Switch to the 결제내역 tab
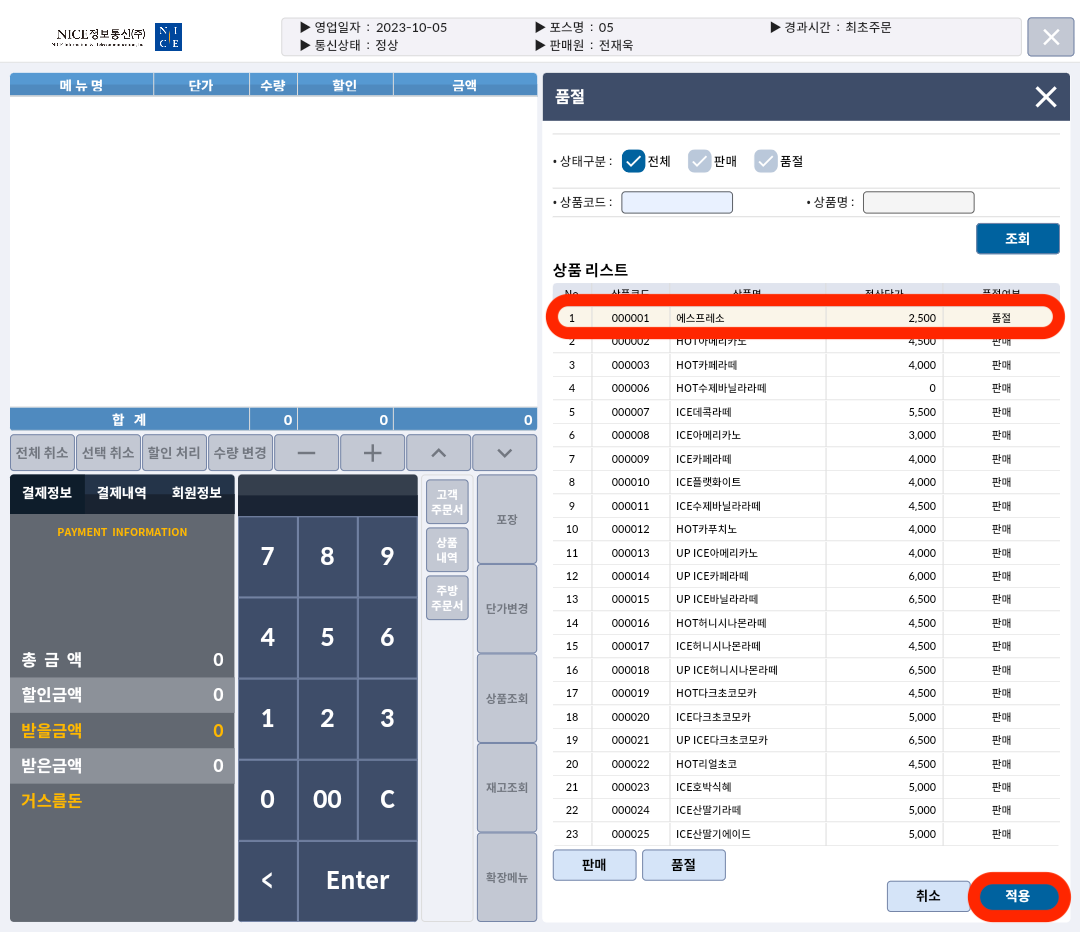The width and height of the screenshot is (1080, 947). coord(121,493)
